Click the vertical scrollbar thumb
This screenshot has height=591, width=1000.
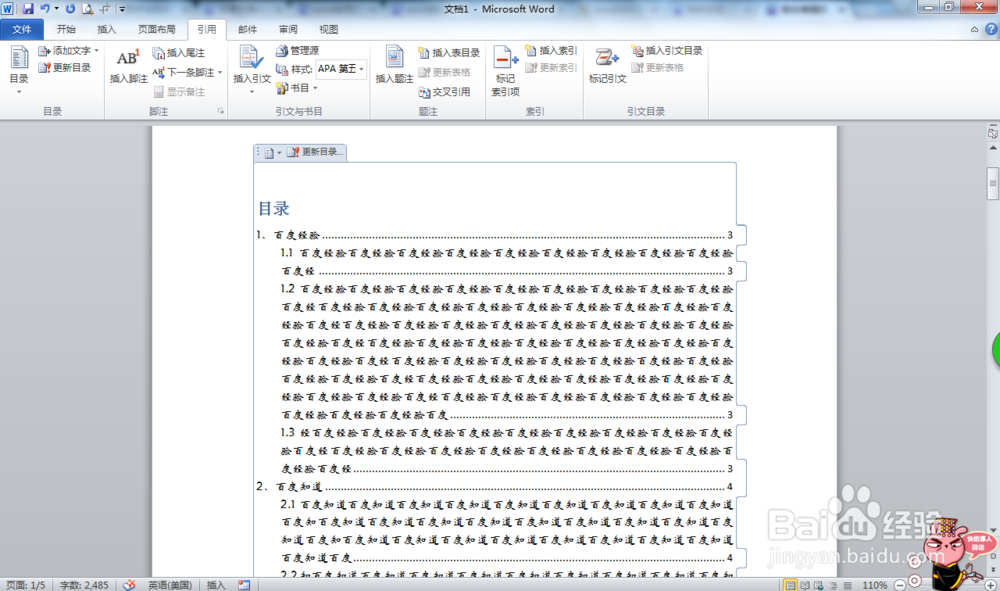point(992,184)
